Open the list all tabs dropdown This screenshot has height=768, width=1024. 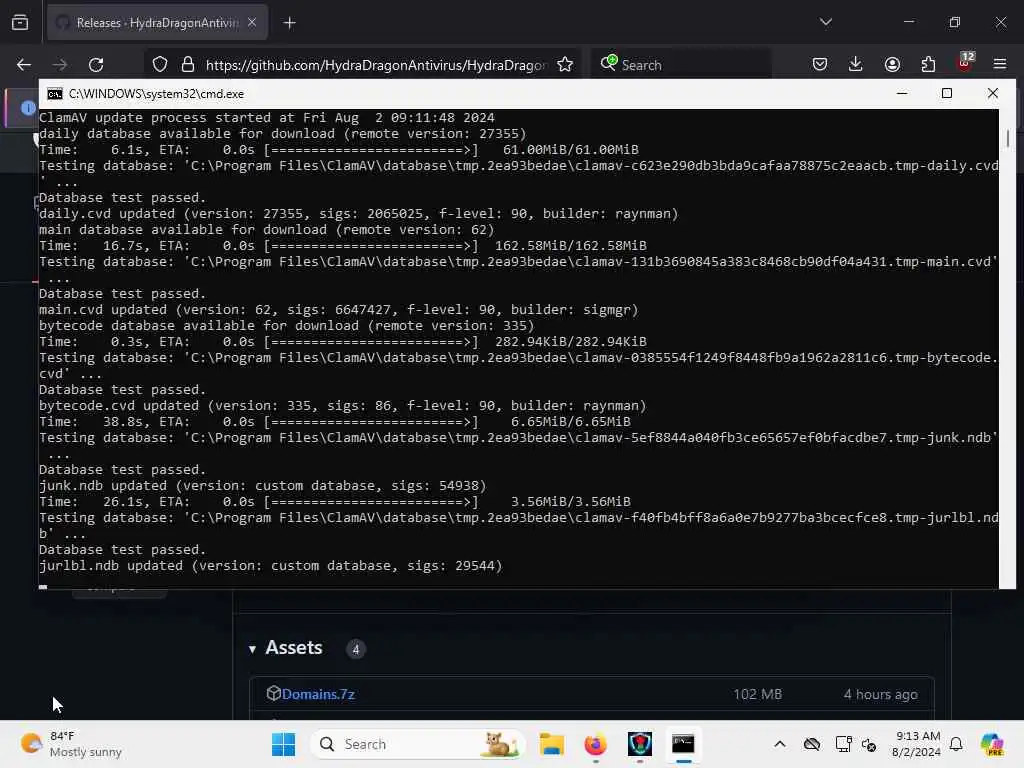(825, 22)
